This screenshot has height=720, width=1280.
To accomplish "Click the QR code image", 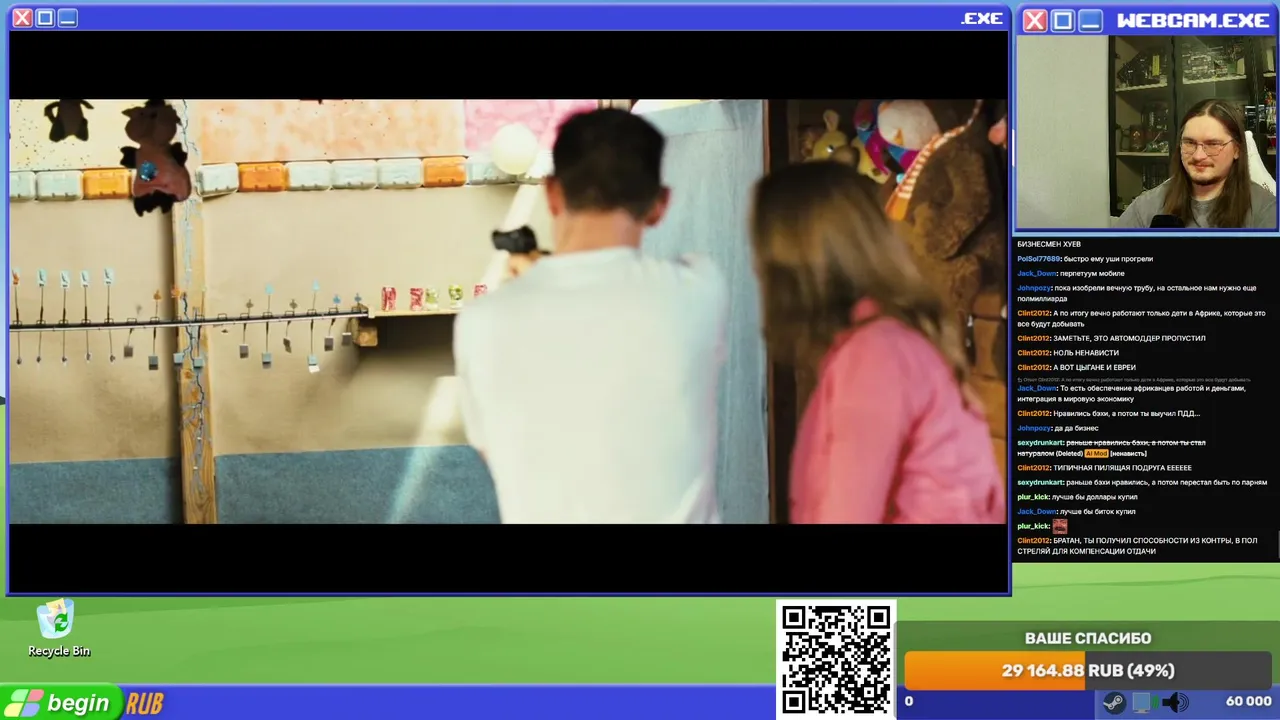I will pos(836,660).
